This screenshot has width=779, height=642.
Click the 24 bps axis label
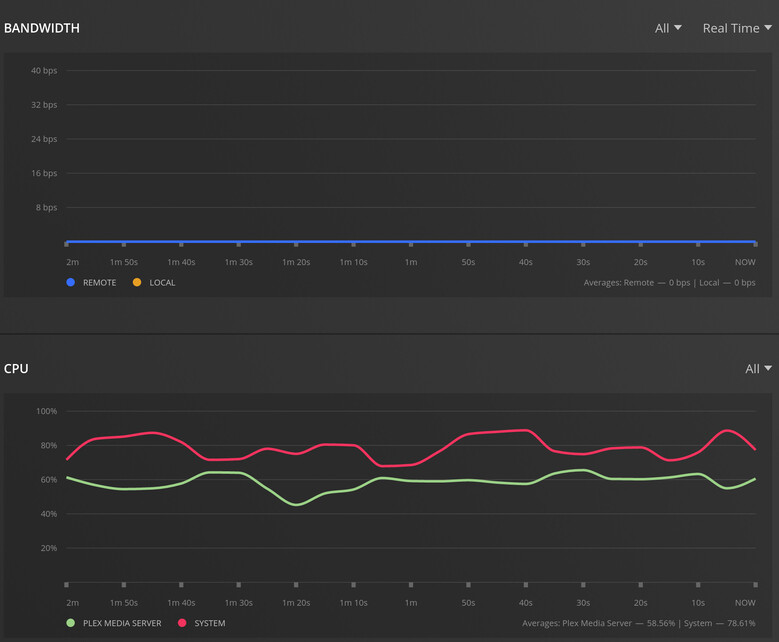click(44, 139)
